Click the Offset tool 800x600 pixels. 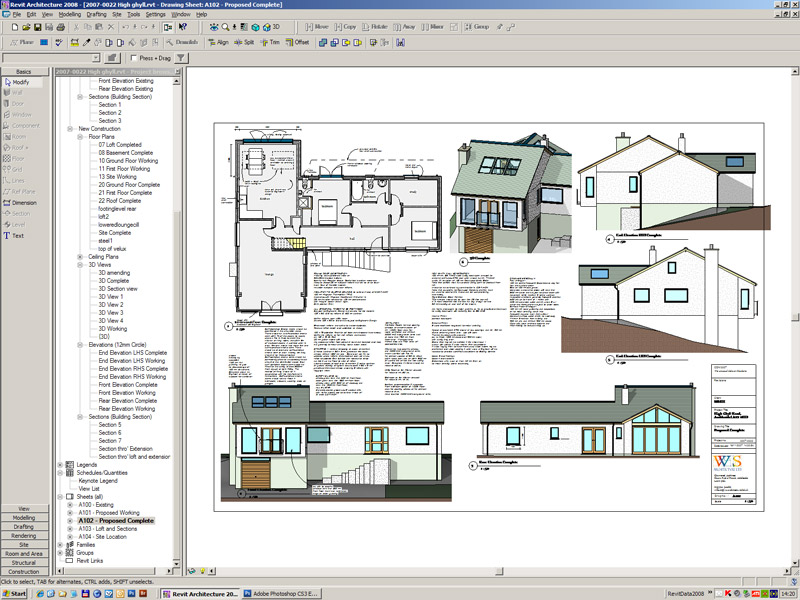[298, 43]
